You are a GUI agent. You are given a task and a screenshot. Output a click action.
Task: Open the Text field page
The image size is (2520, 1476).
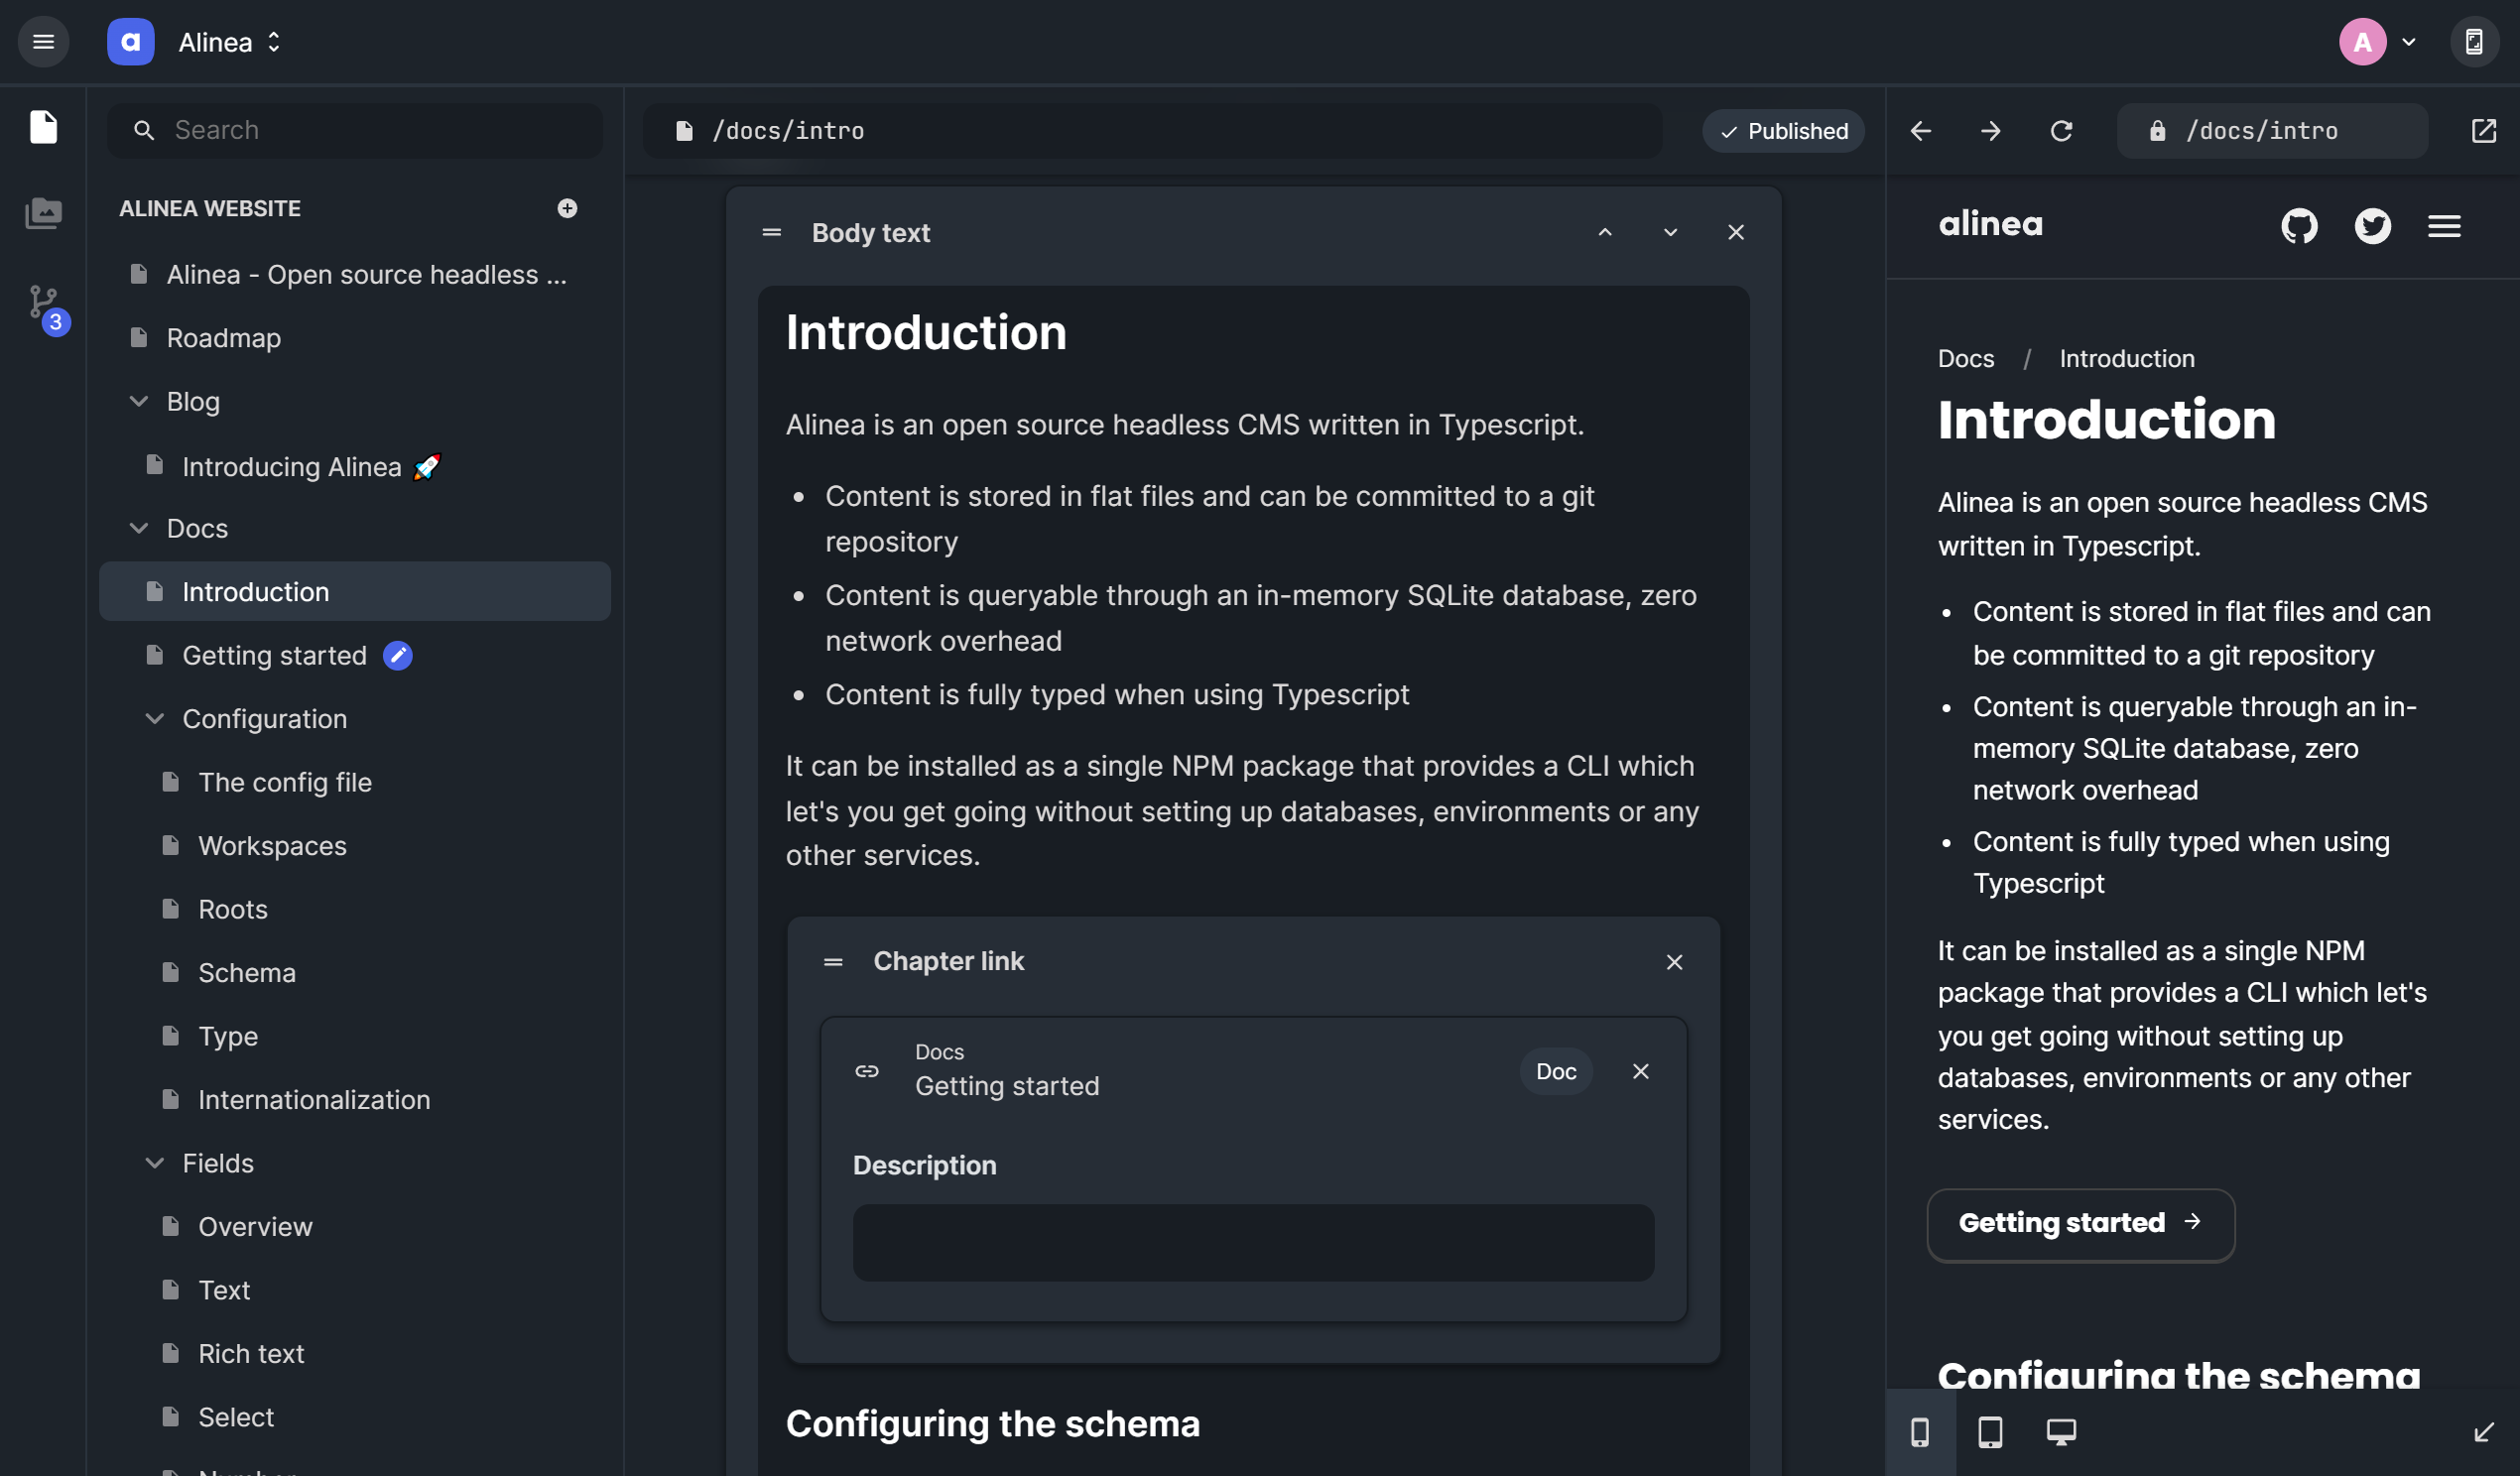355,1289
